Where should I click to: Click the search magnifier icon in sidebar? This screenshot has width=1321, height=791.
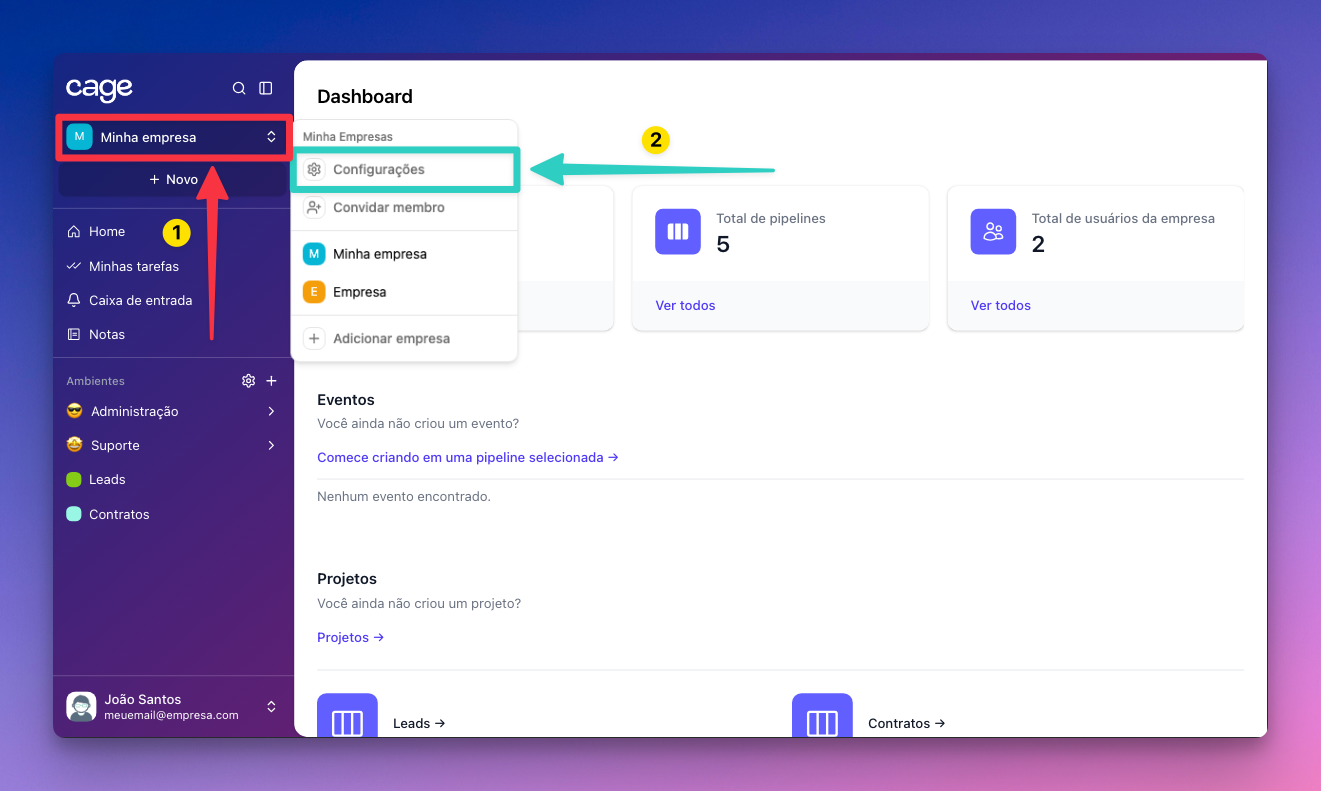239,88
